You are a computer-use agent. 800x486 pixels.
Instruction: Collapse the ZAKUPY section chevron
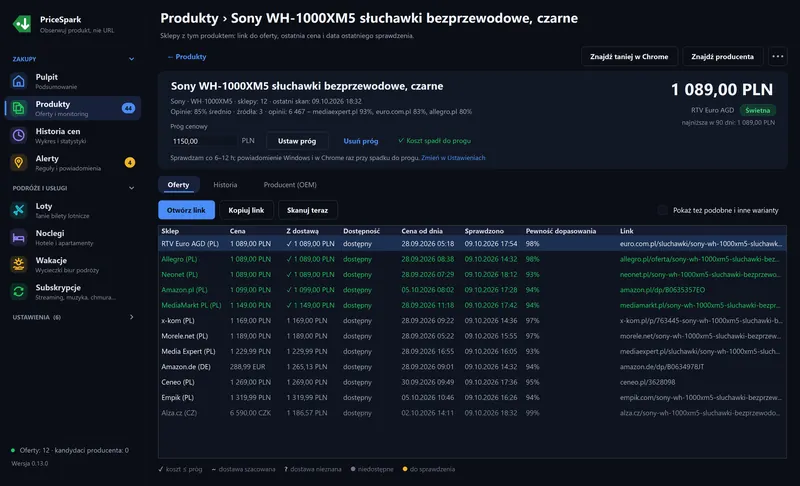[x=132, y=59]
